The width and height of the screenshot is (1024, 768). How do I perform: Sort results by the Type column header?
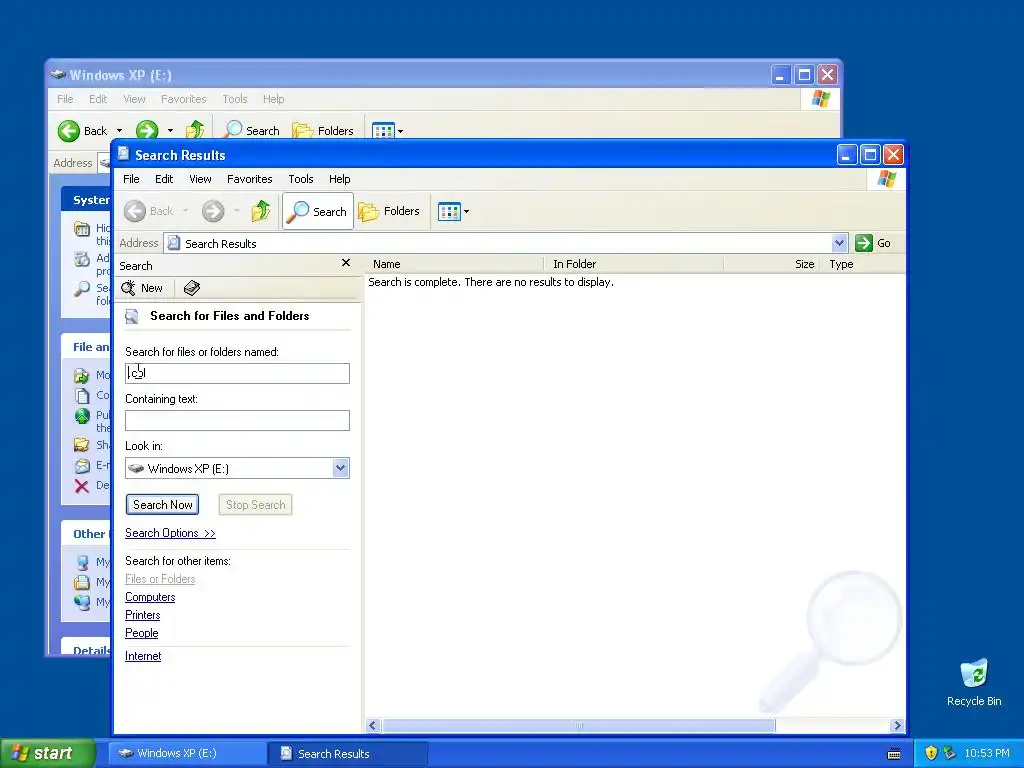point(863,264)
